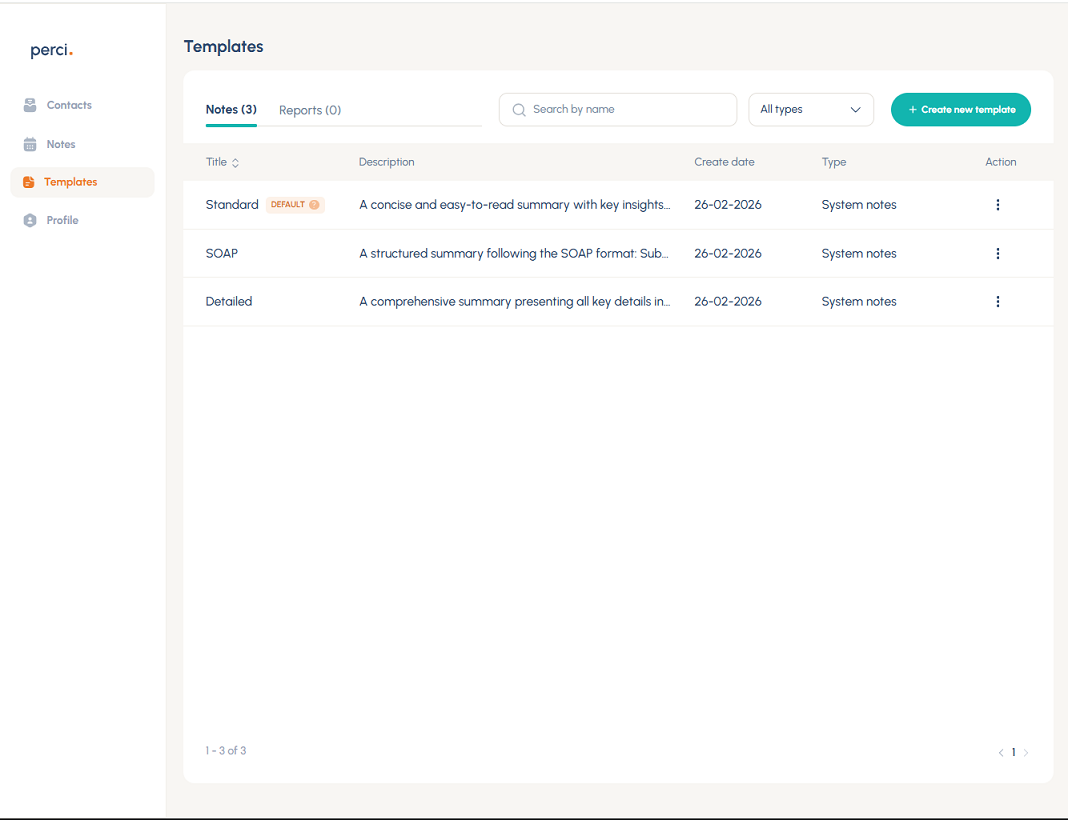Go to the previous page arrow

(x=1001, y=753)
